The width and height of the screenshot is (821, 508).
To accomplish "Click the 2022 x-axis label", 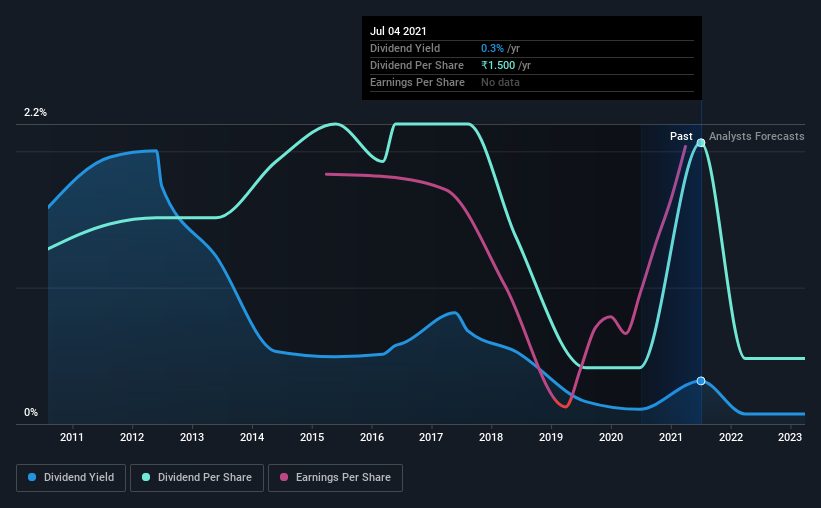I will [x=731, y=437].
